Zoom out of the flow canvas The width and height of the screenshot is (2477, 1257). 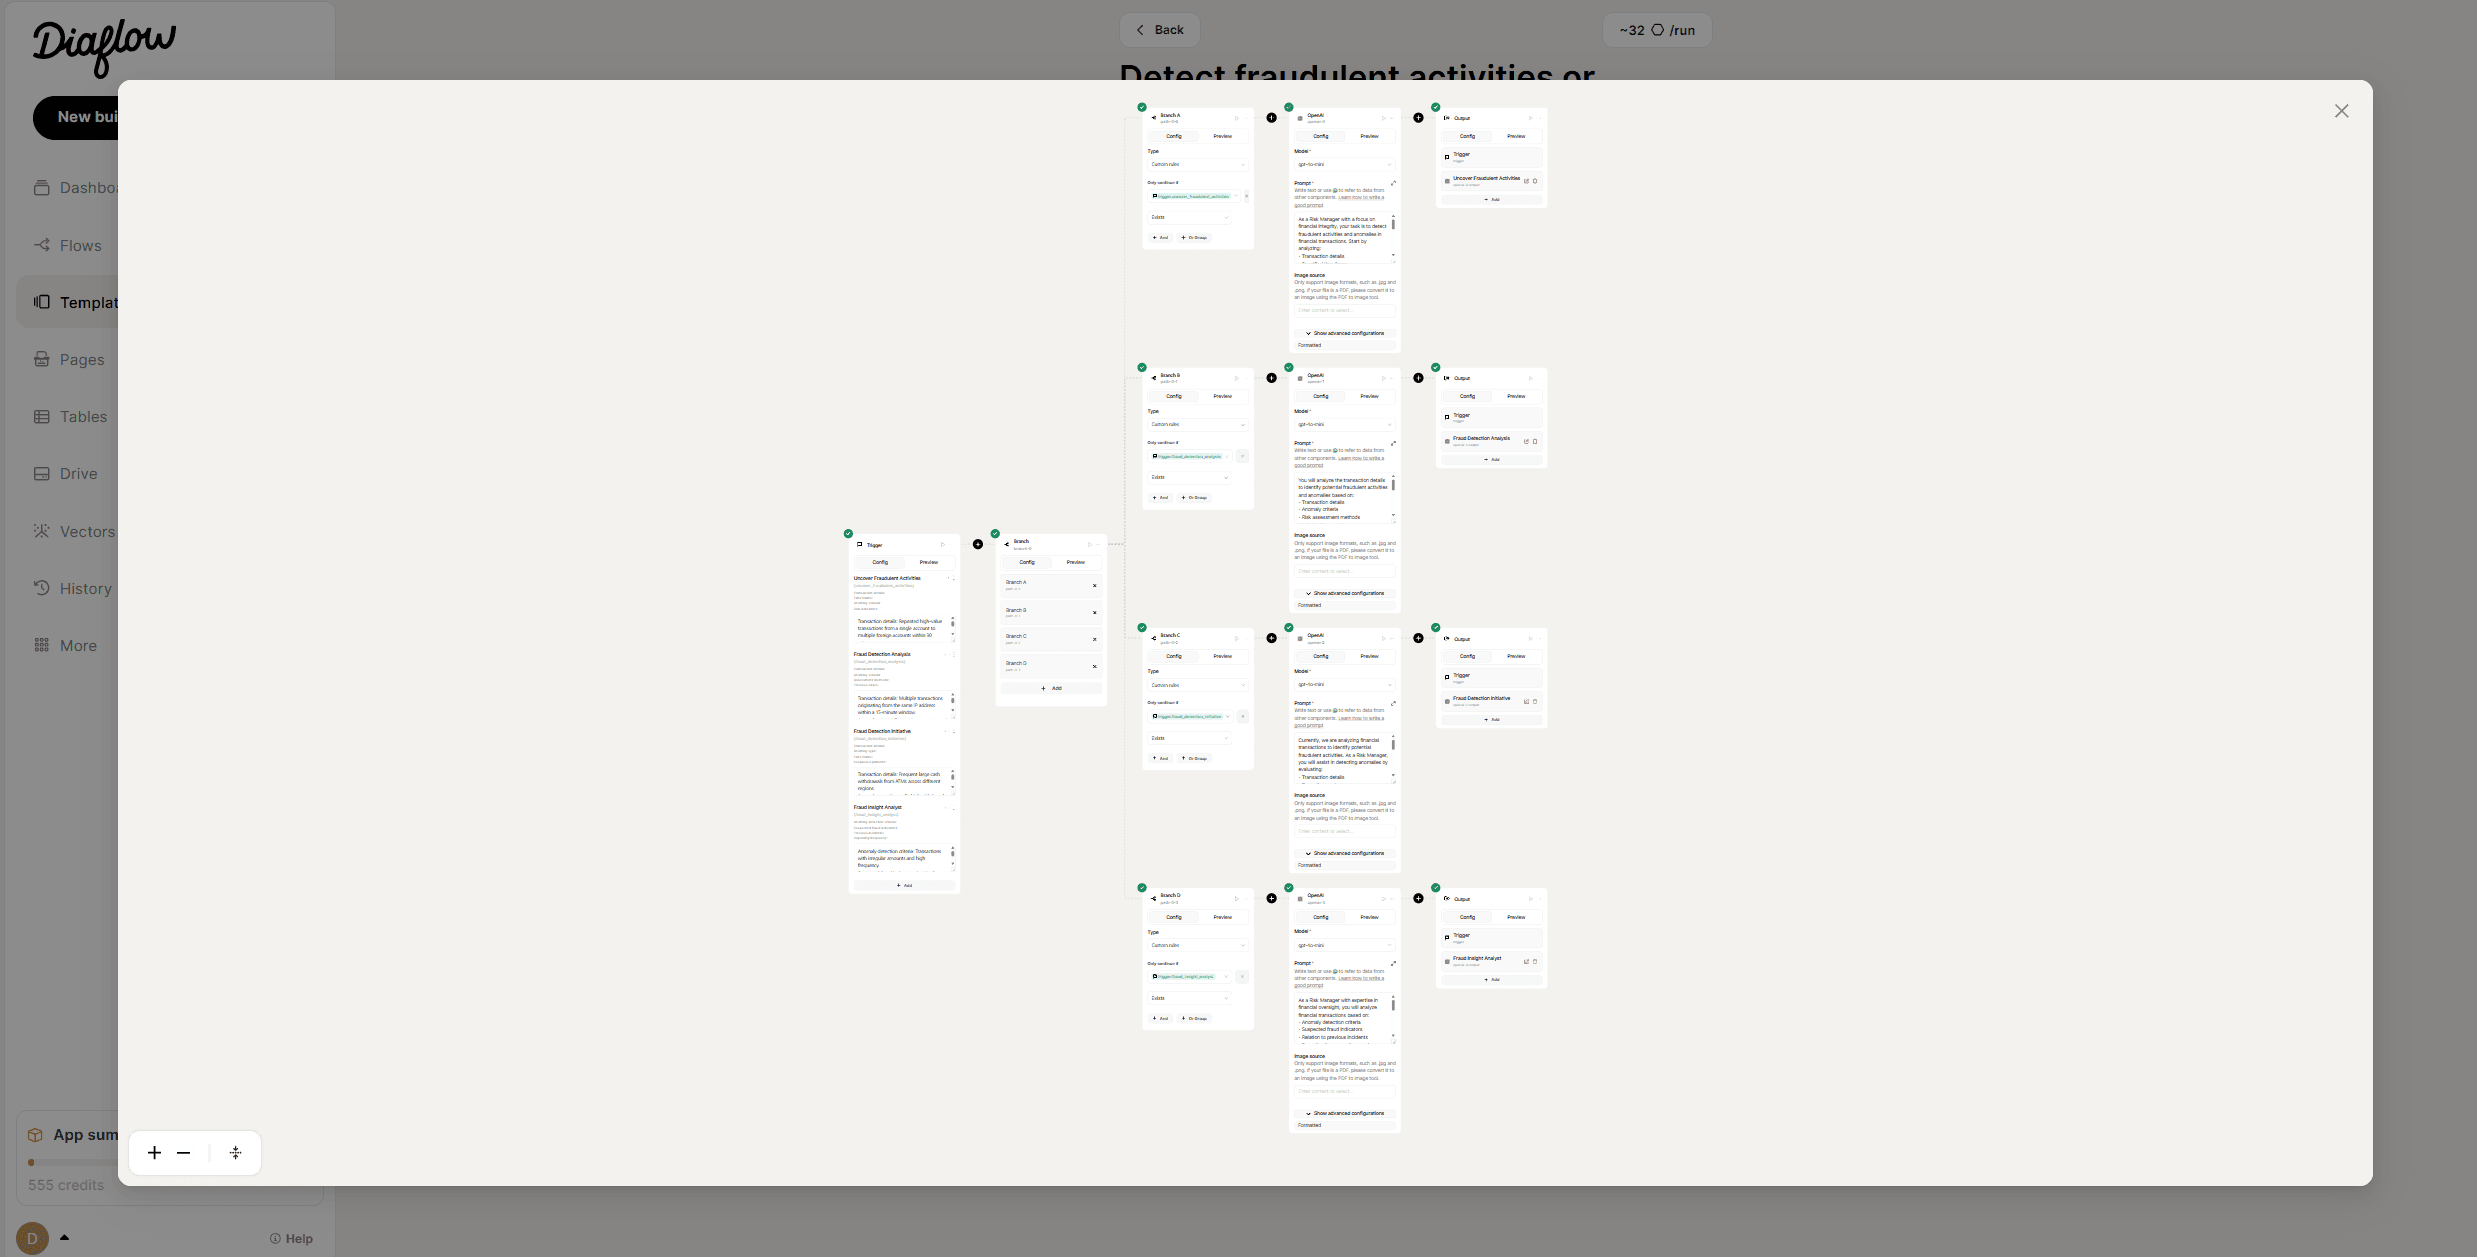pyautogui.click(x=184, y=1153)
